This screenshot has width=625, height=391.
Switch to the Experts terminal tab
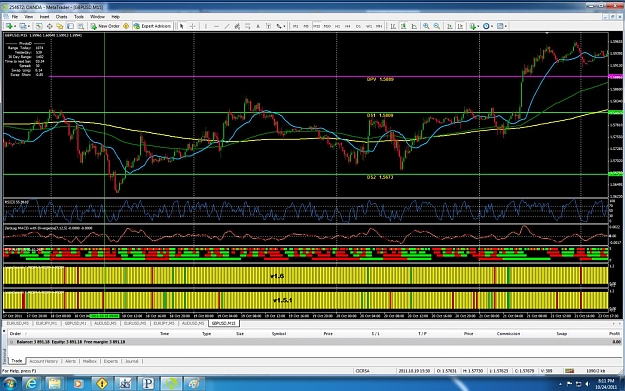(x=111, y=361)
